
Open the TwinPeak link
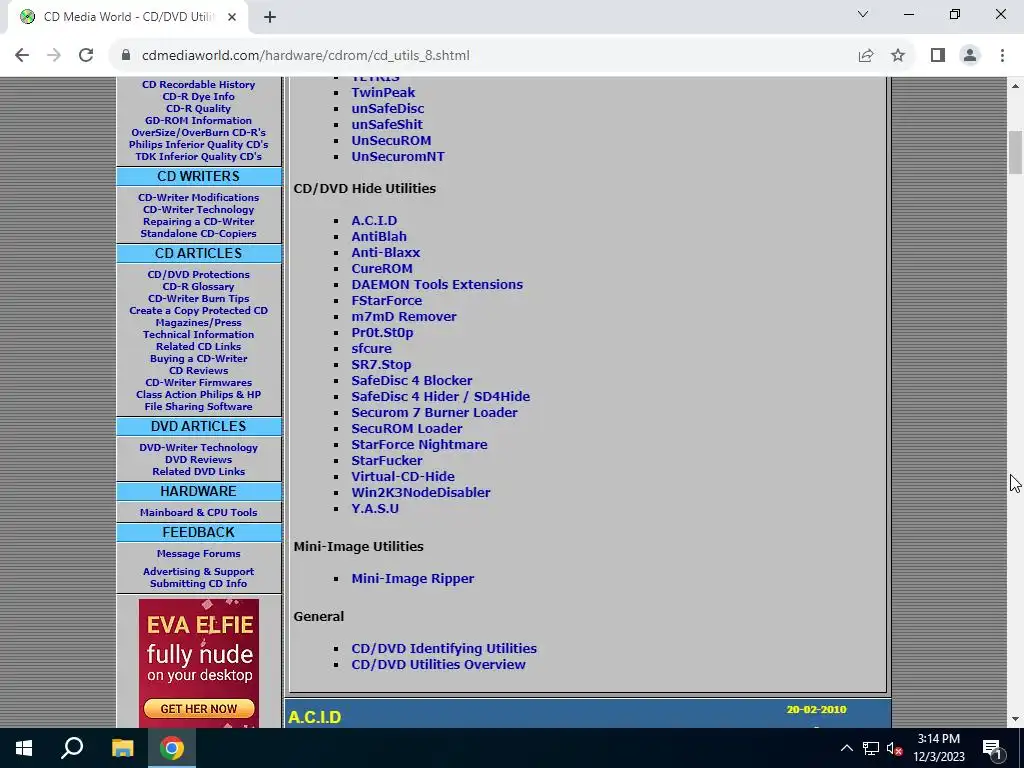coord(383,93)
